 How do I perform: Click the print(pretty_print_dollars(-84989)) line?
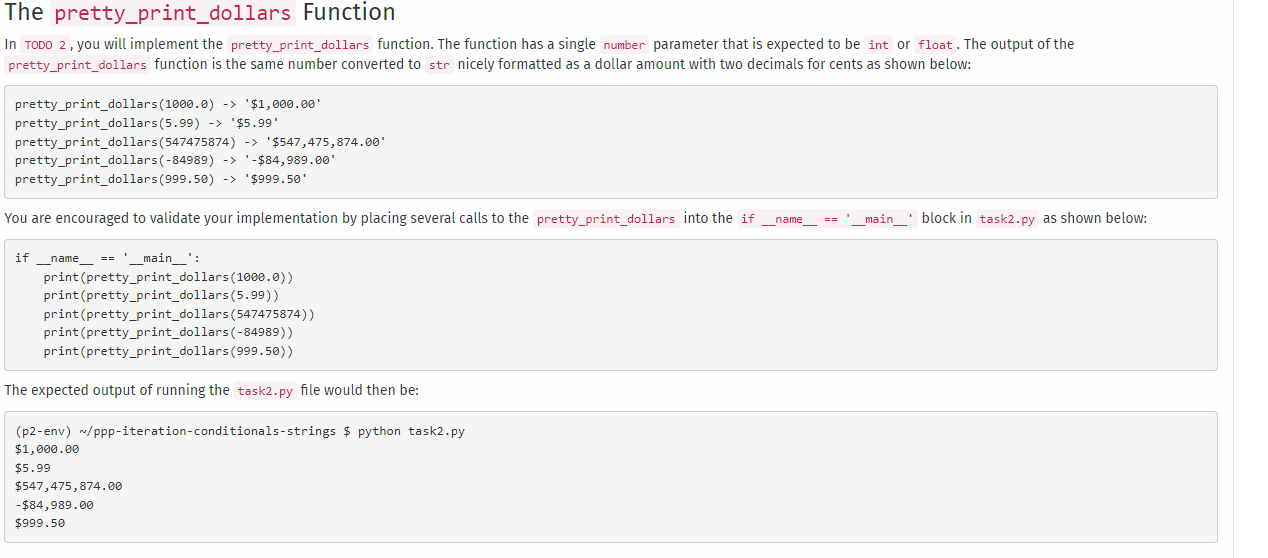(168, 332)
